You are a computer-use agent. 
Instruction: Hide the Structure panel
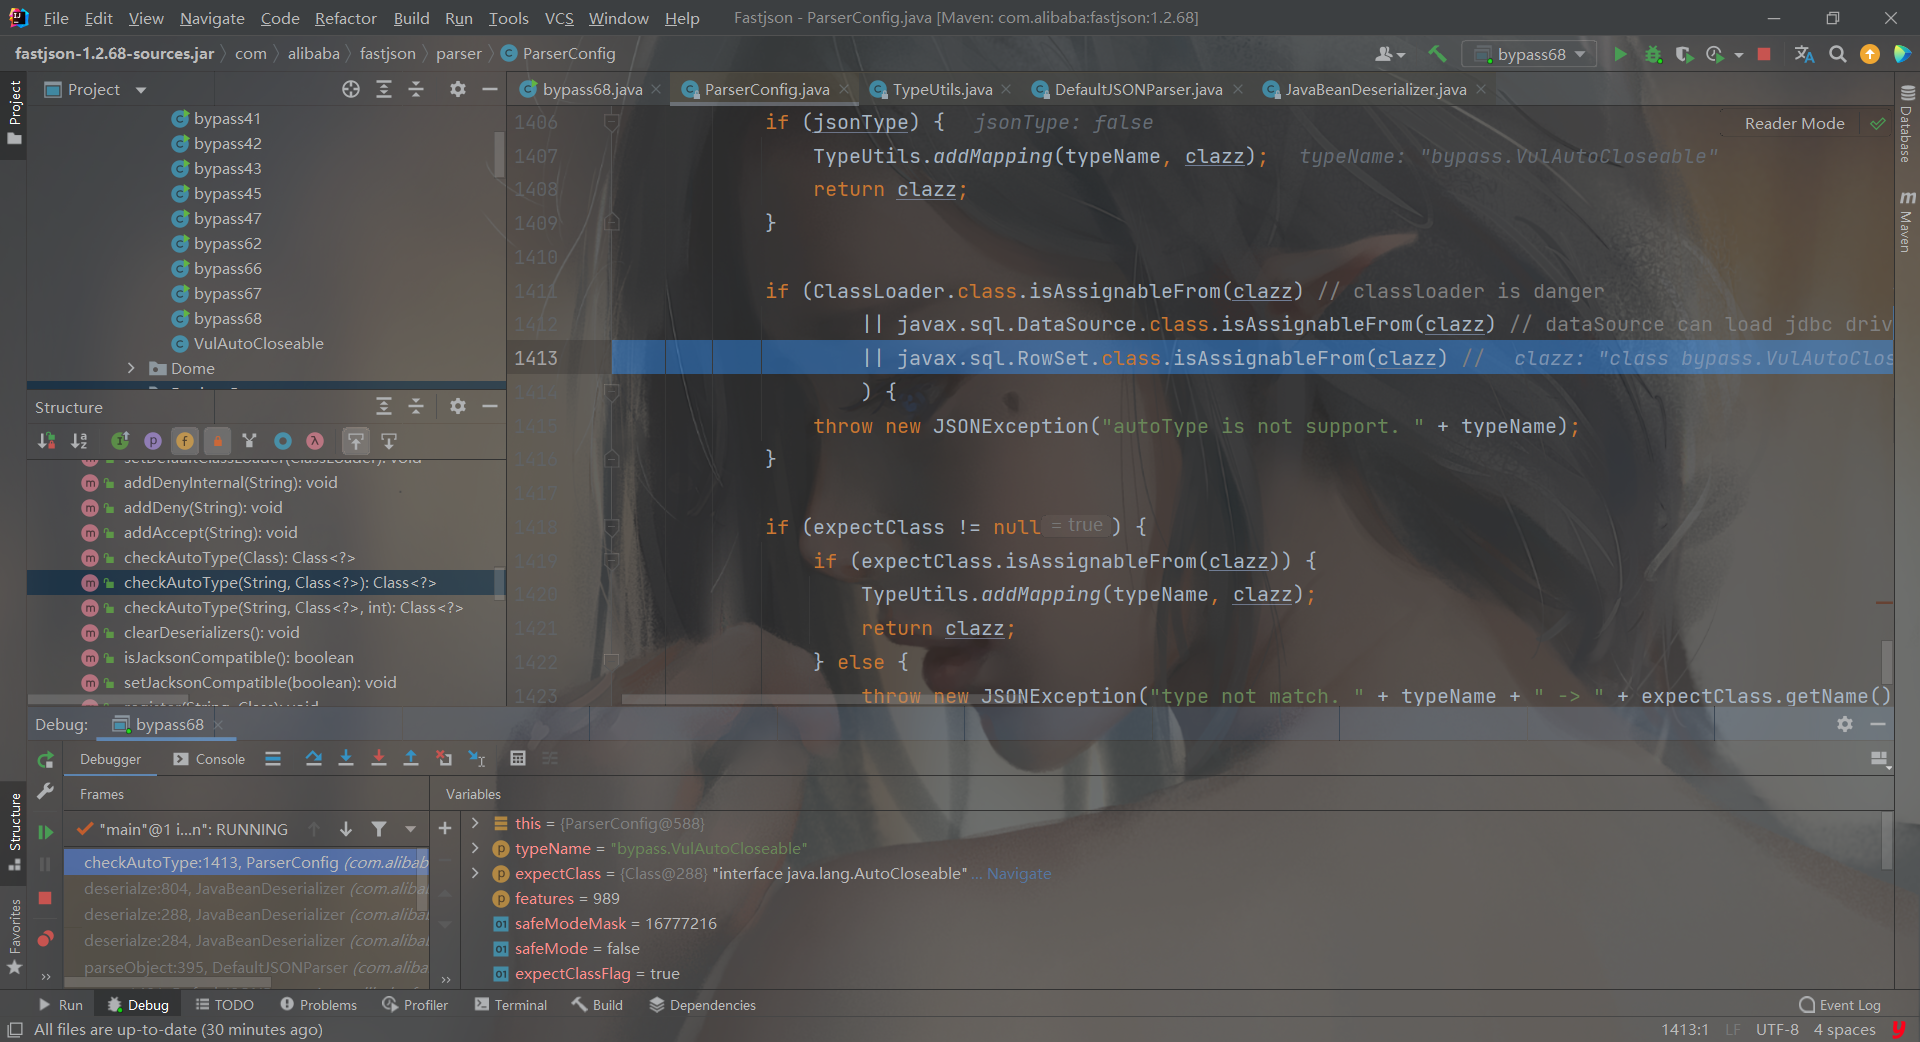[489, 406]
